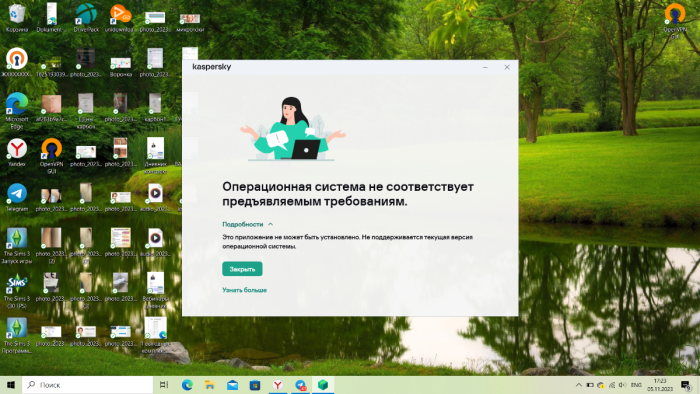Select the Microsoft Edge desktop shortcut
This screenshot has width=700, height=394.
point(17,111)
